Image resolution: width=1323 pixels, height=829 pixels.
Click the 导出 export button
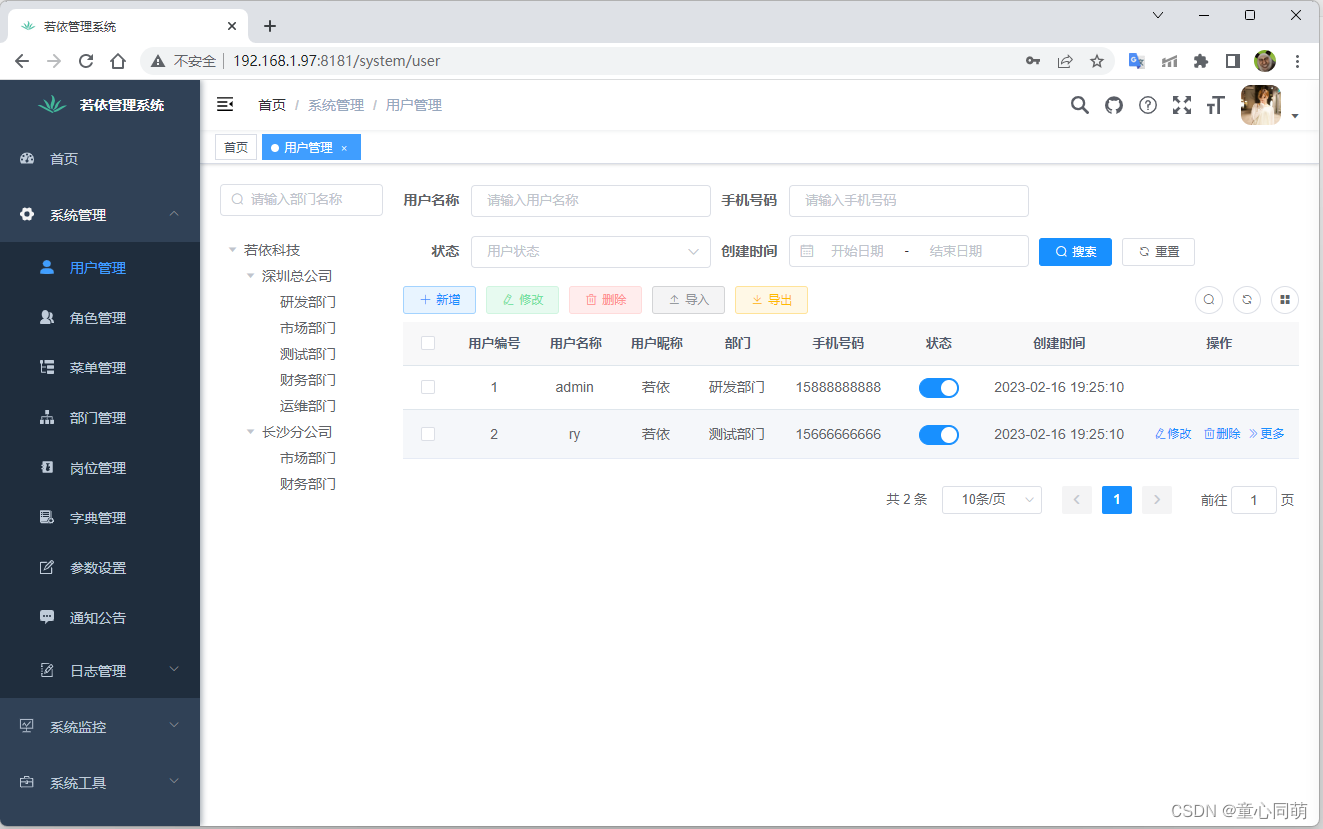point(771,299)
